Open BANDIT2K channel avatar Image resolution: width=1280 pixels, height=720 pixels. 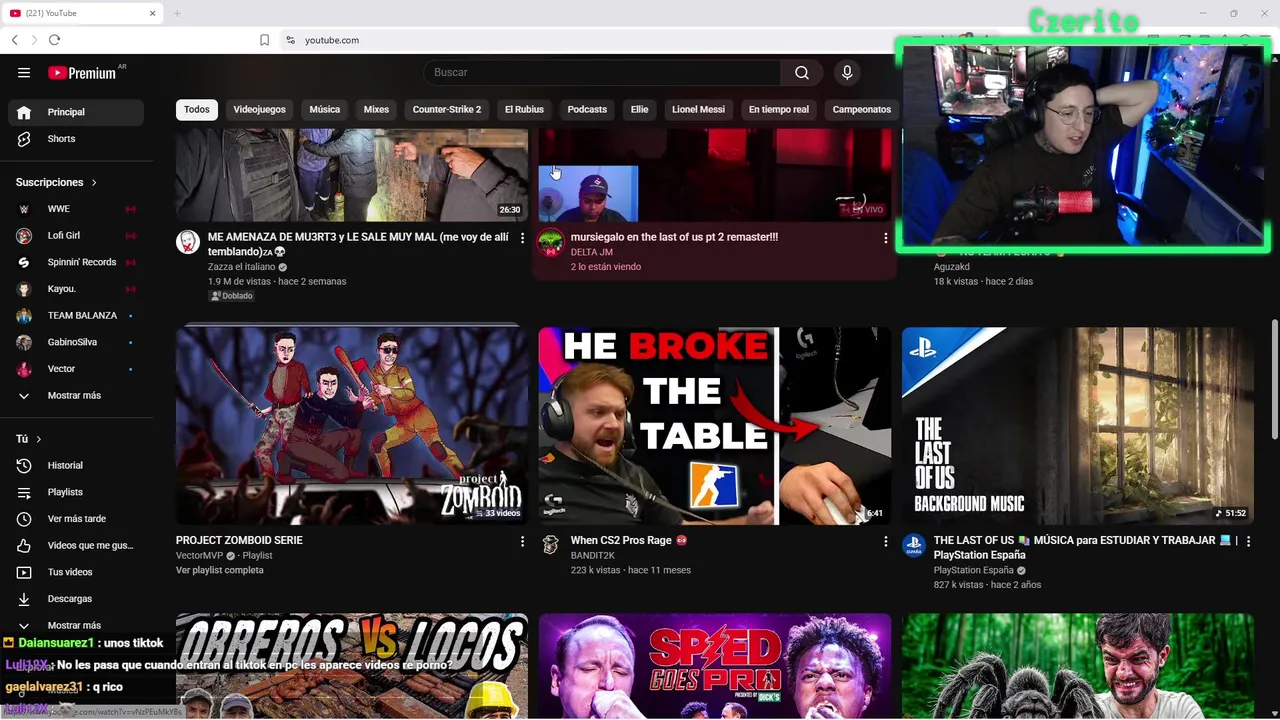[550, 545]
